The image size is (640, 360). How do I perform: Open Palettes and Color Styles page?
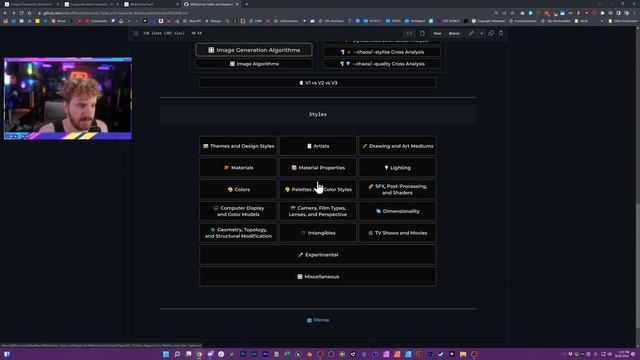318,189
